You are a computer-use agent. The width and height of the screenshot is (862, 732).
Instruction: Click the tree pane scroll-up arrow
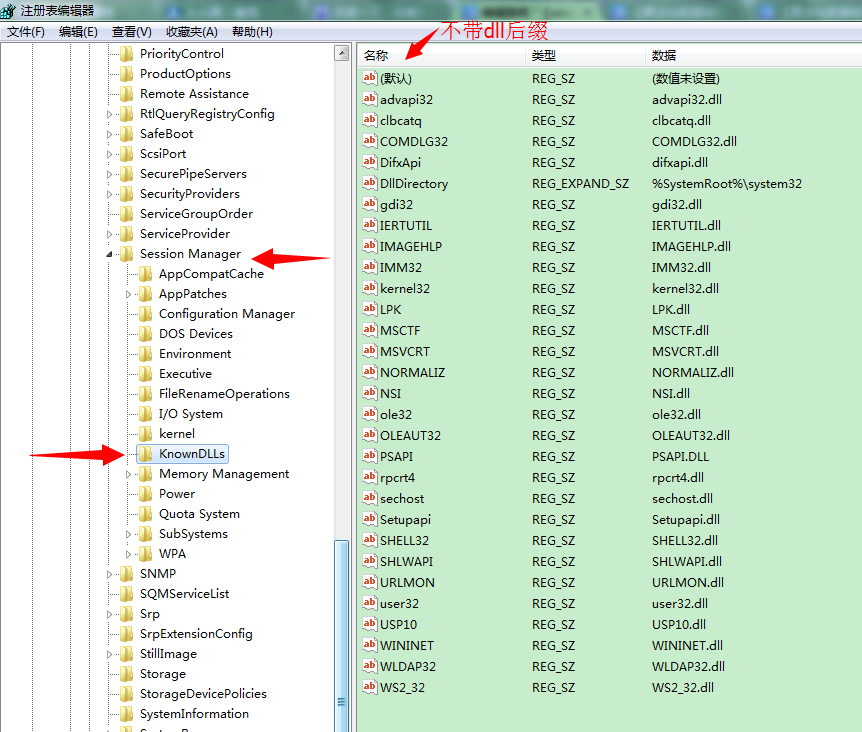[x=342, y=53]
